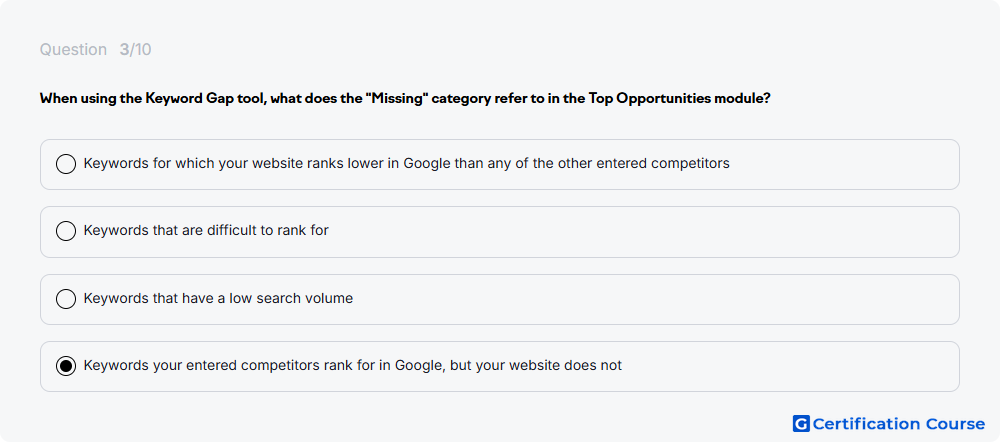The height and width of the screenshot is (442, 1000).
Task: Pick the low search volume radio button
Action: tap(66, 298)
